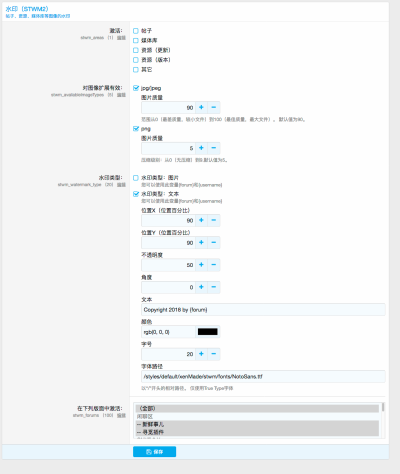Click the Copyright watermark text field
The height and width of the screenshot is (474, 400).
(x=263, y=310)
